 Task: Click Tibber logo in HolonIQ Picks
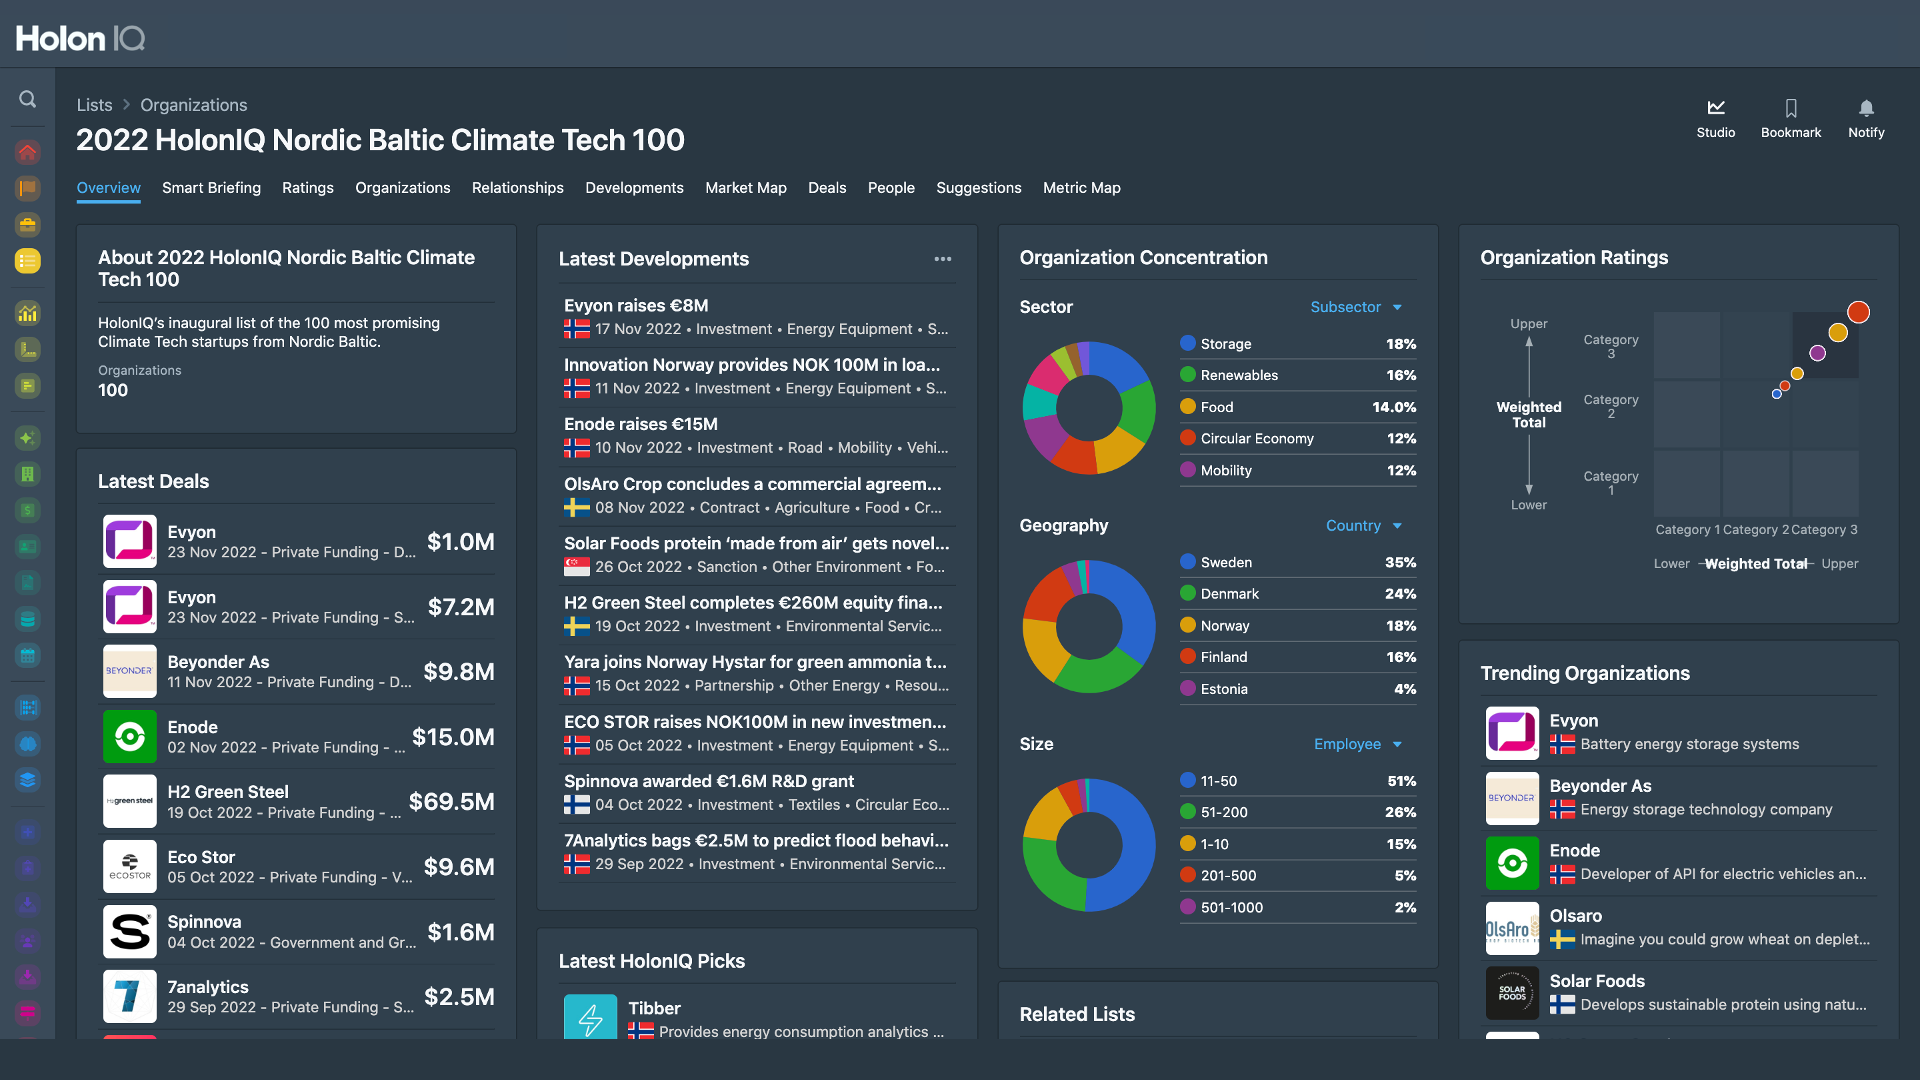pyautogui.click(x=590, y=1016)
